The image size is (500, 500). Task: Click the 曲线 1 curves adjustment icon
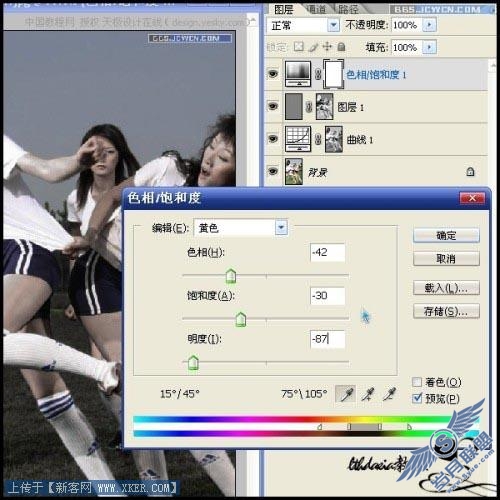tap(298, 139)
